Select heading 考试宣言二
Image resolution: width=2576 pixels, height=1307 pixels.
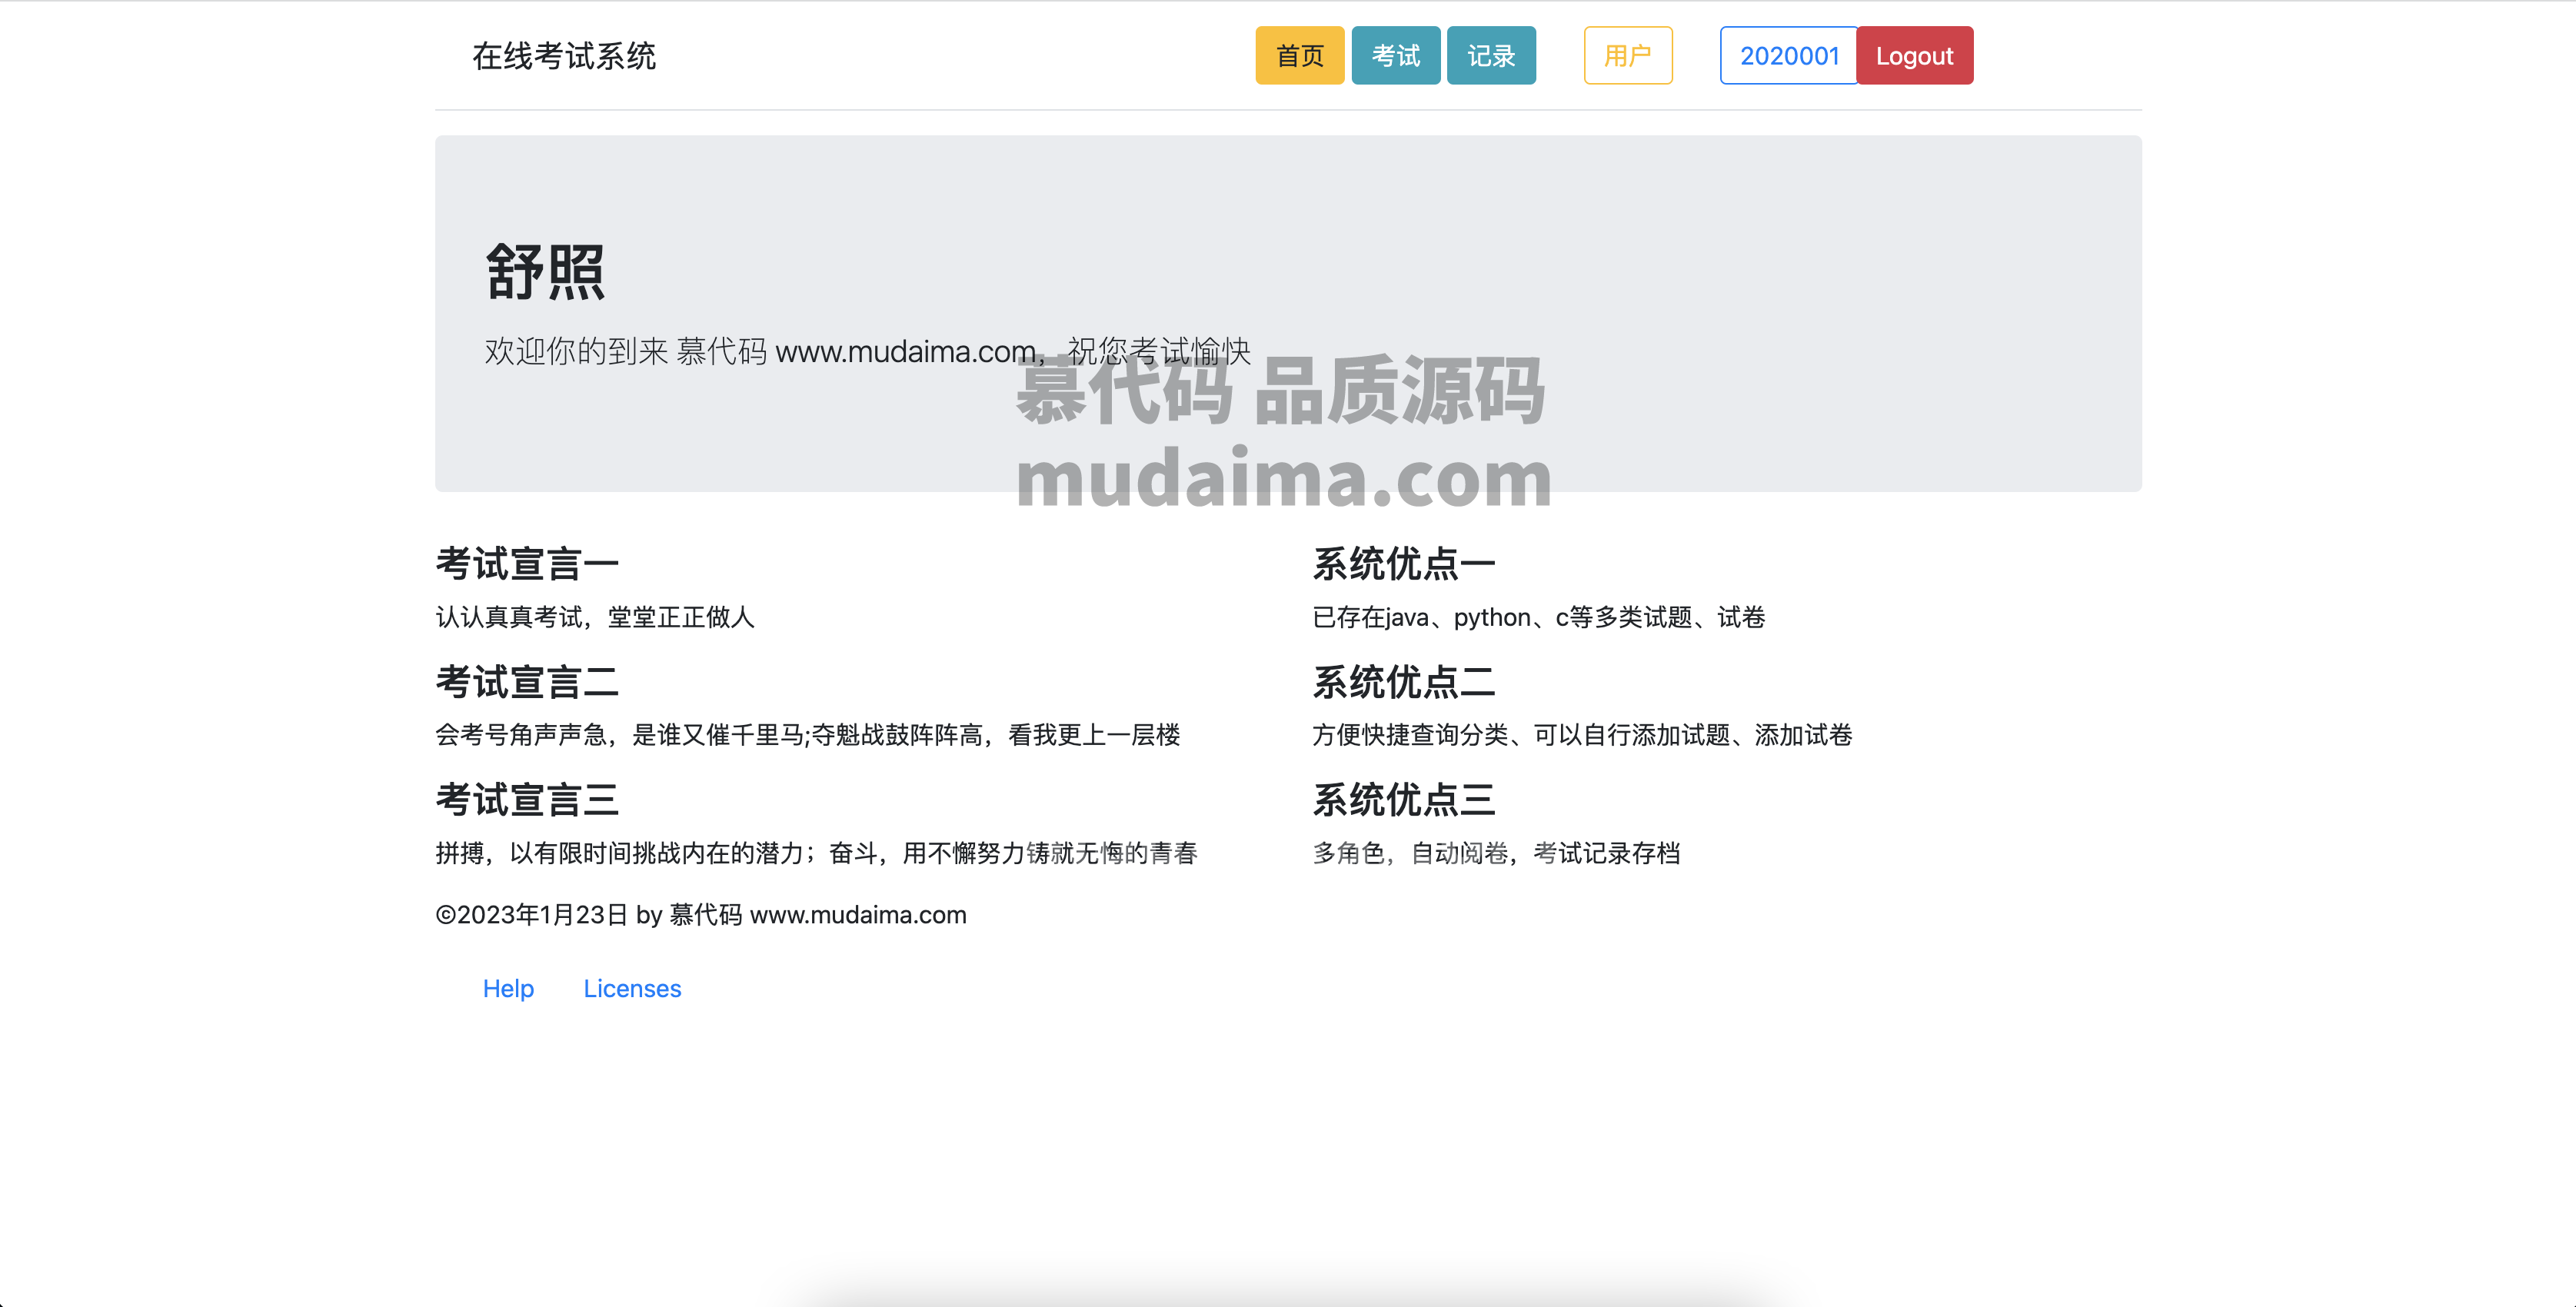point(527,682)
